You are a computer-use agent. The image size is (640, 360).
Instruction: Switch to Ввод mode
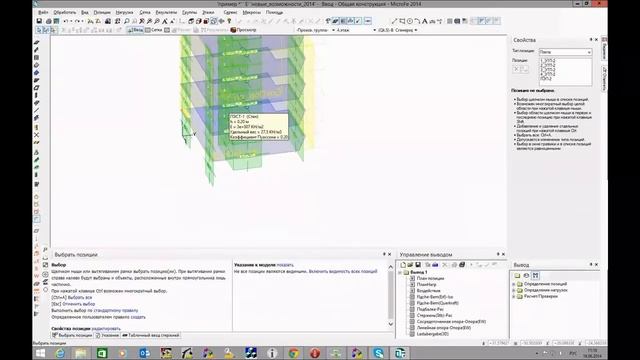tap(135, 30)
